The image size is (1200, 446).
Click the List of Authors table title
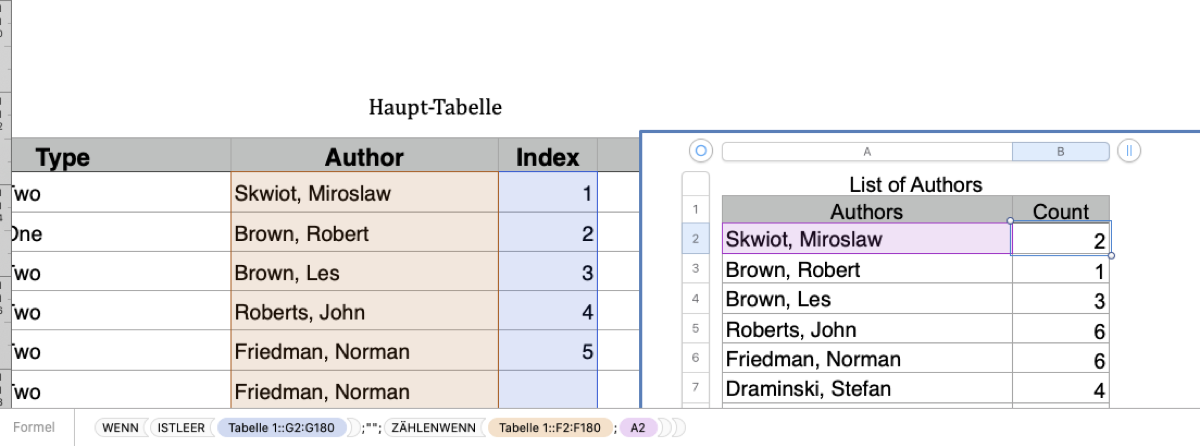915,185
